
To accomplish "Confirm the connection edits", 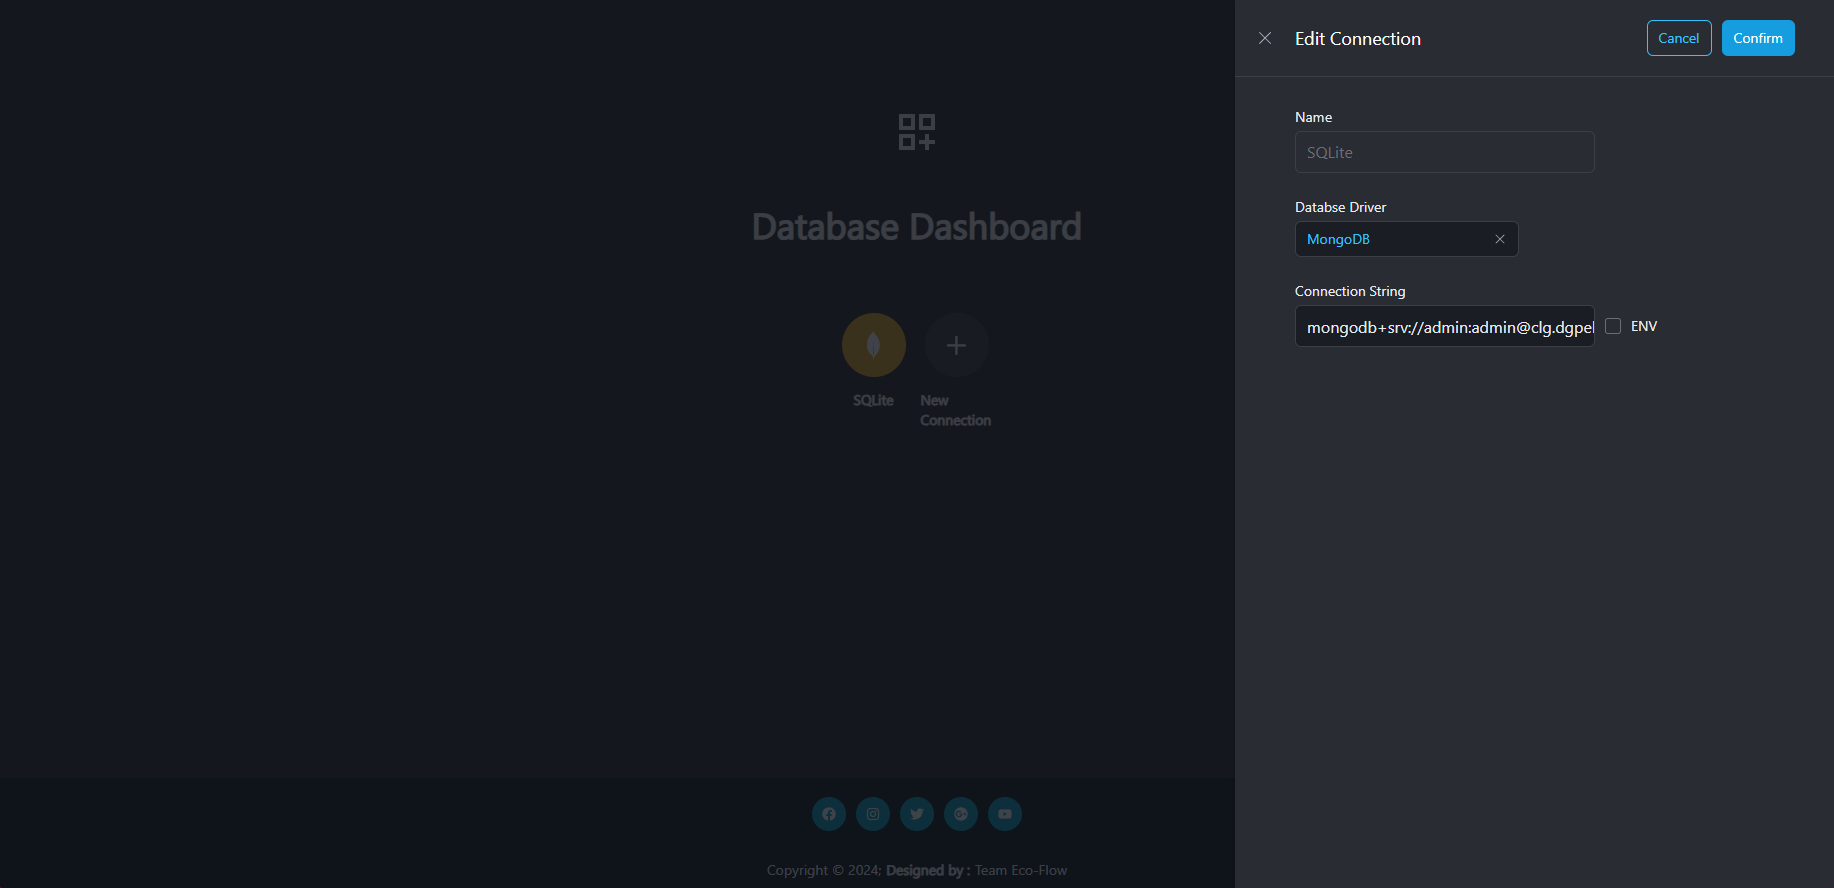I will click(x=1758, y=38).
